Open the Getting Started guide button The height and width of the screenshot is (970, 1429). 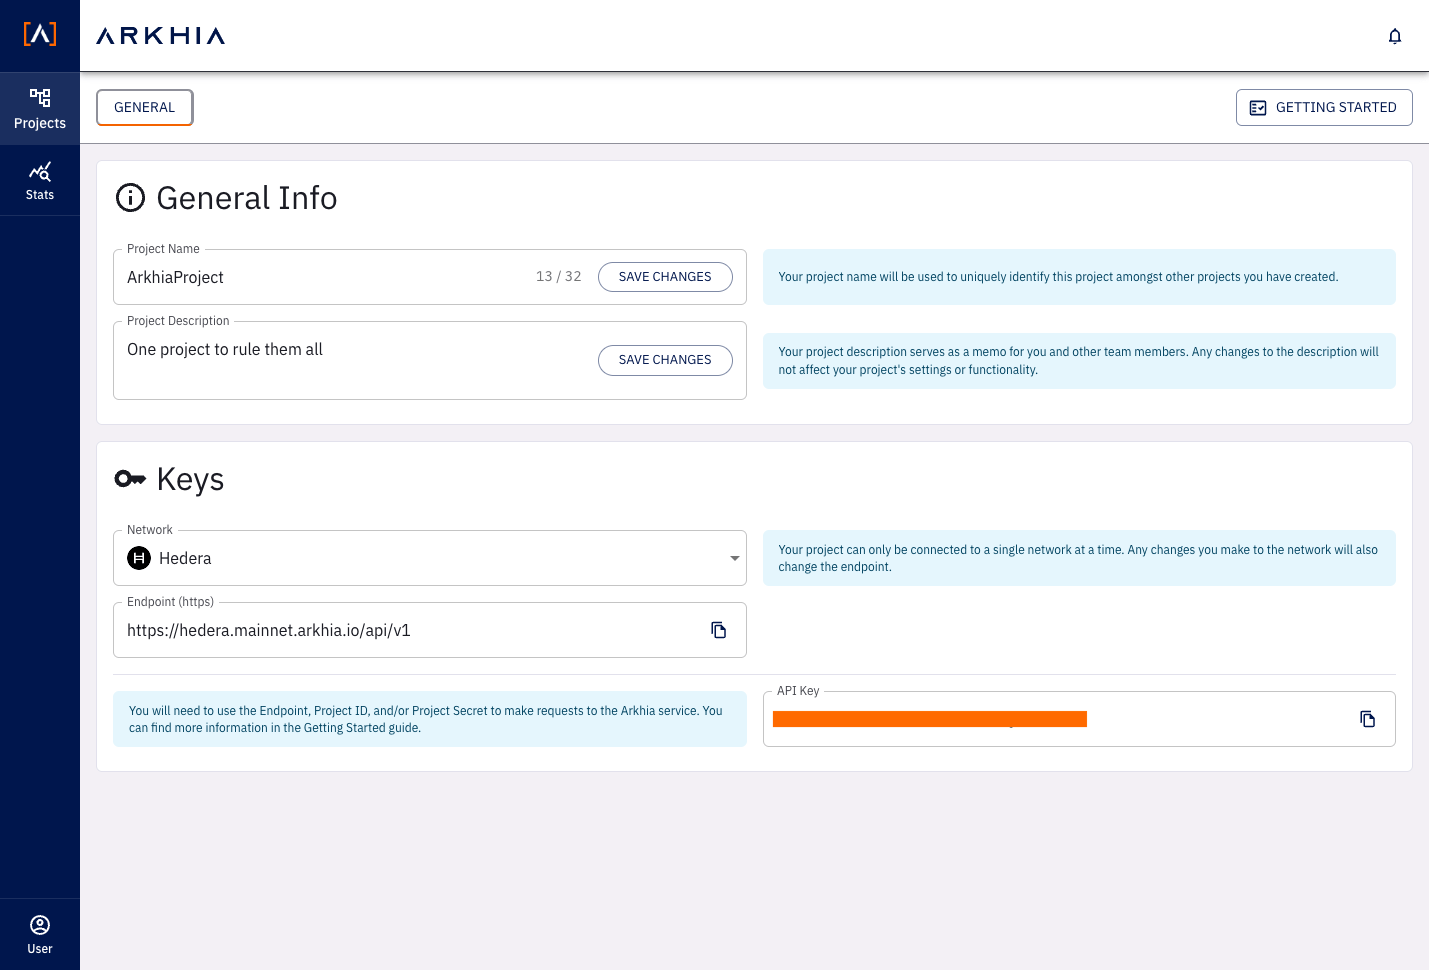pos(1324,108)
